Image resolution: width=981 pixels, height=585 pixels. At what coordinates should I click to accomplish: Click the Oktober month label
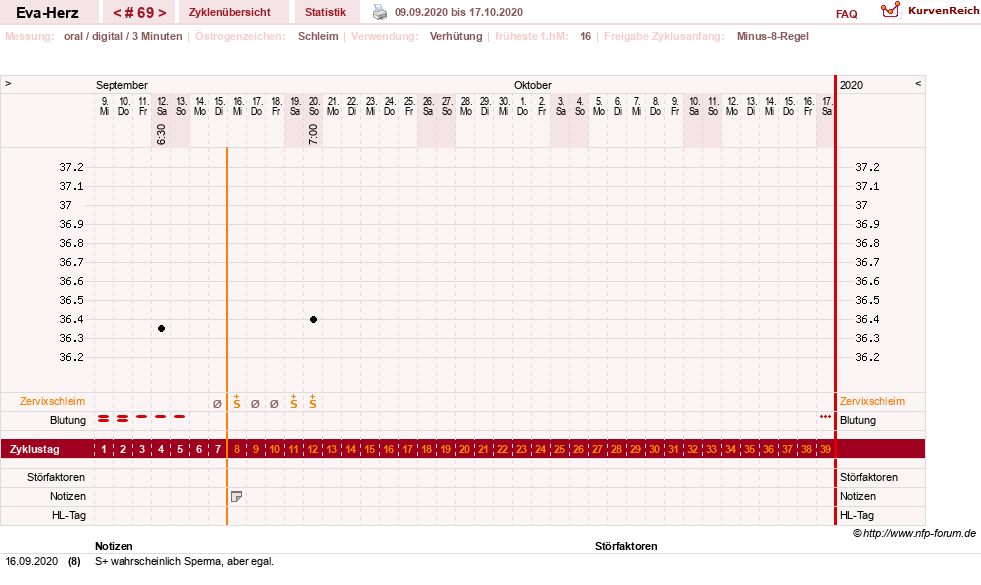tap(533, 85)
